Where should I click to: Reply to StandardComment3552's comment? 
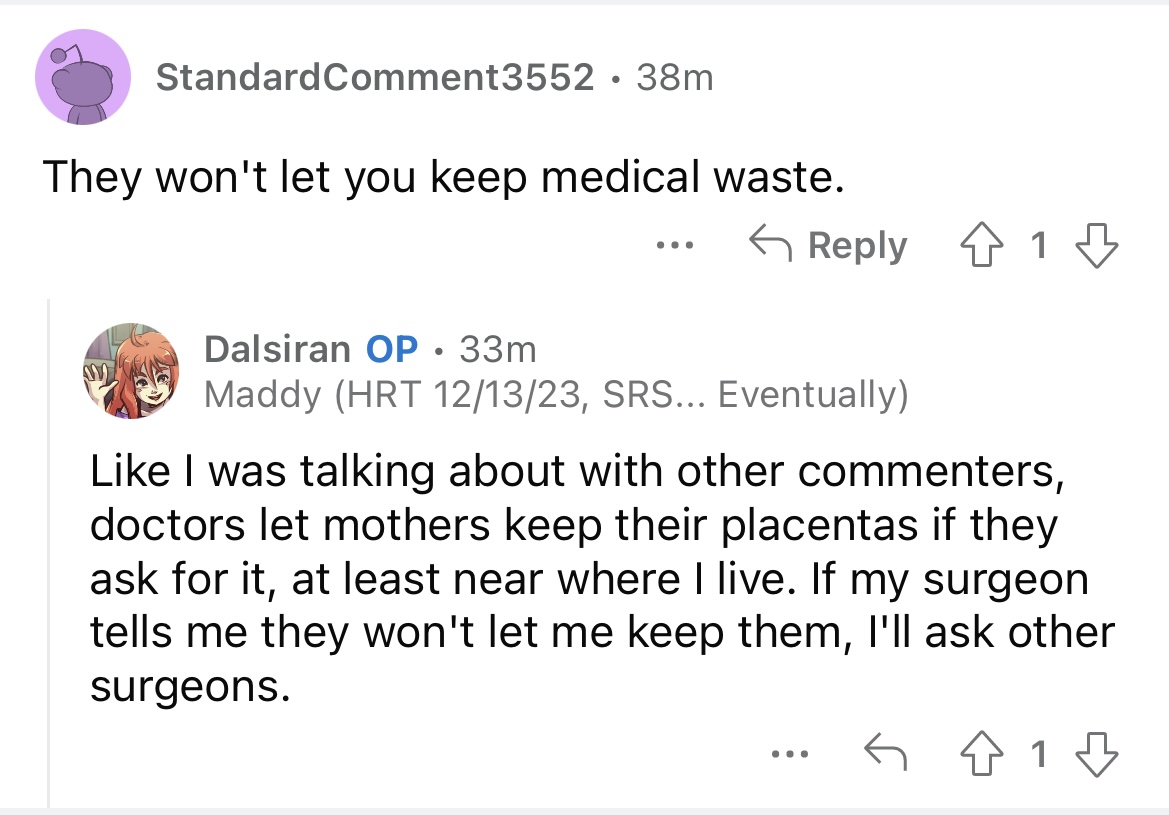tap(828, 245)
